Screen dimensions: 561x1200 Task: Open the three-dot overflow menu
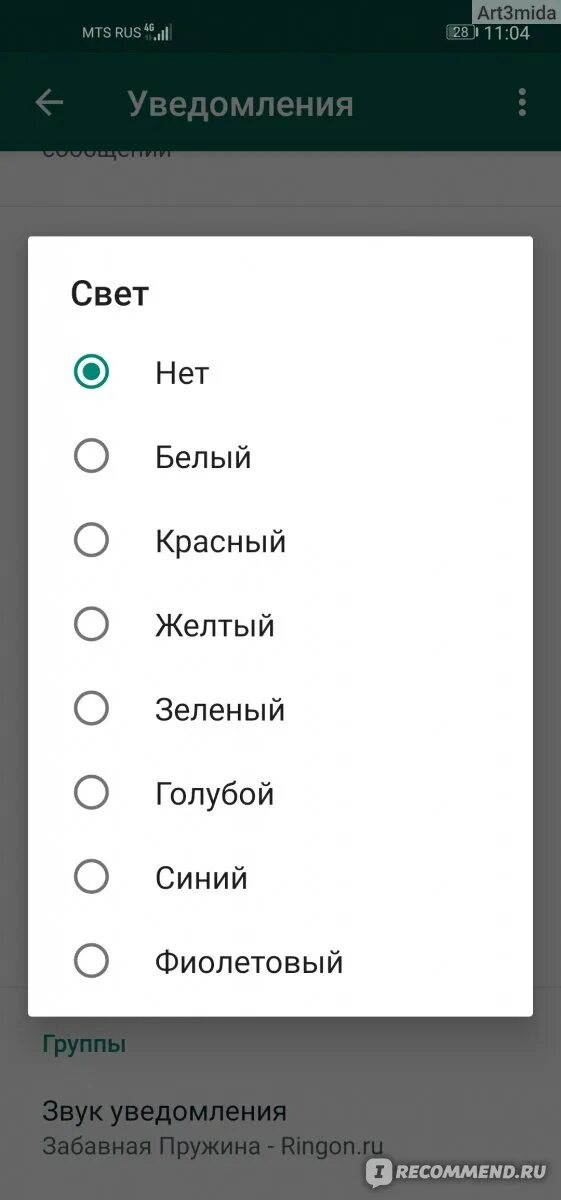[522, 102]
